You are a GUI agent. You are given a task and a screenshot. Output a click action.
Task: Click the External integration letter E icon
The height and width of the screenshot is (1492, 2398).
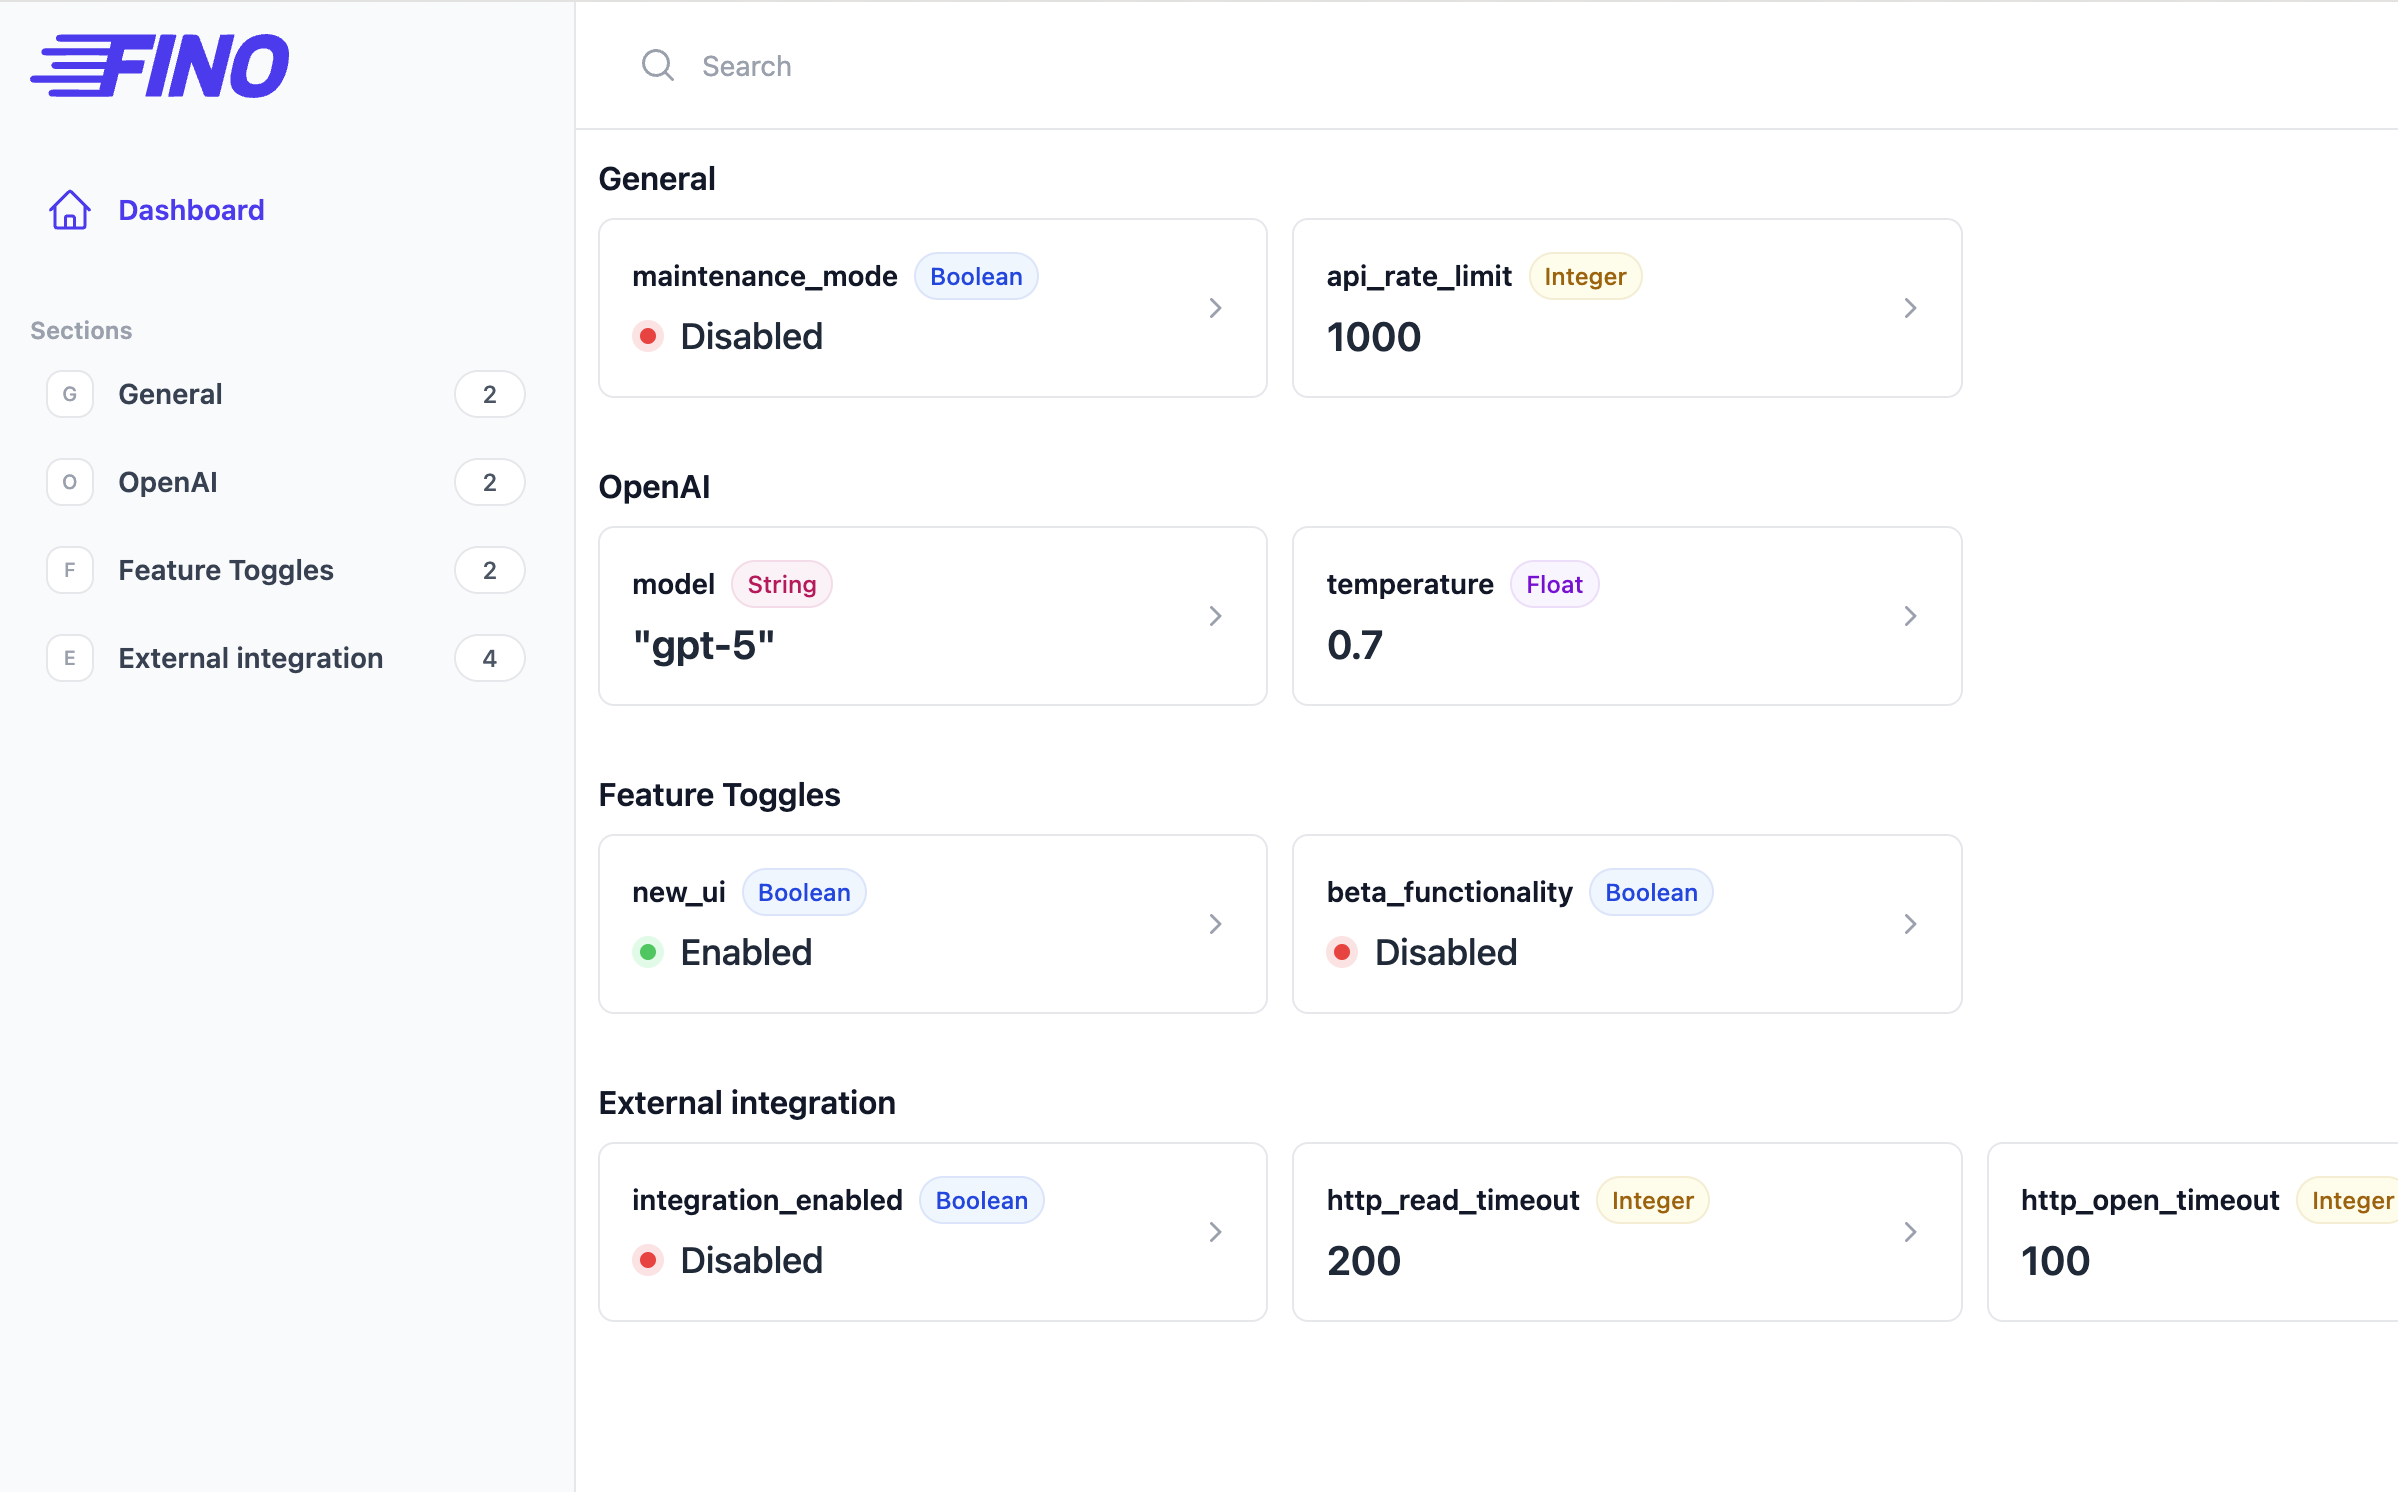tap(70, 658)
